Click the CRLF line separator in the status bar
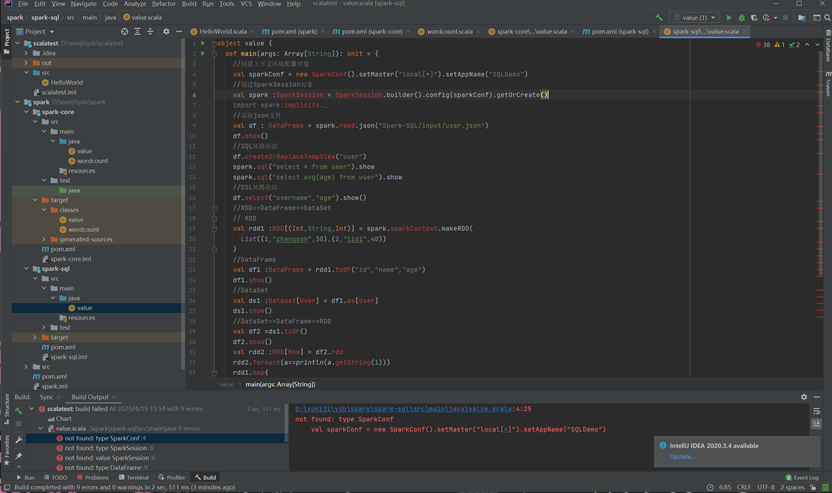The image size is (832, 493). point(743,487)
